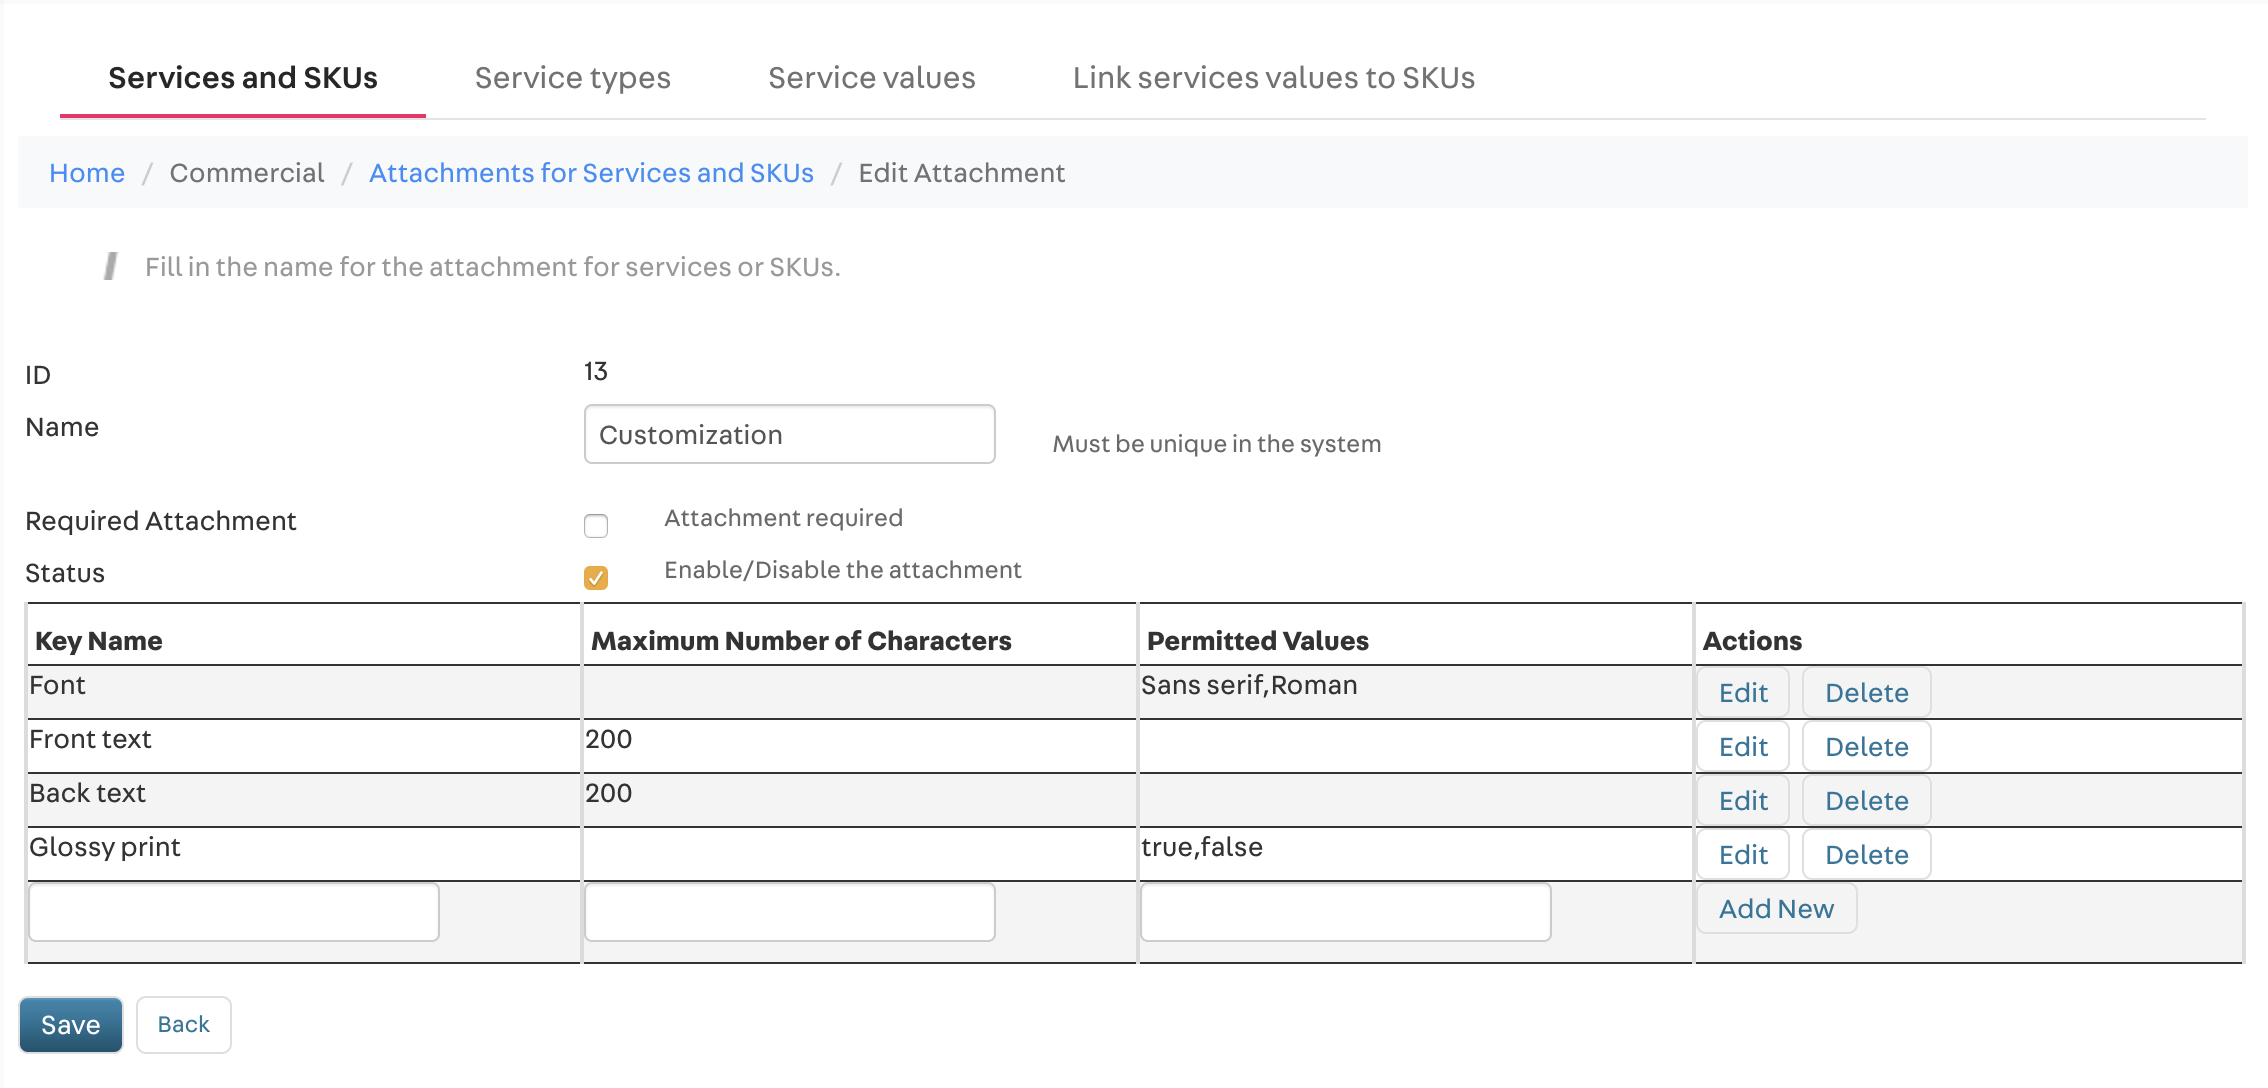2268x1088 pixels.
Task: Enable the Attachment required checkbox
Action: click(596, 526)
